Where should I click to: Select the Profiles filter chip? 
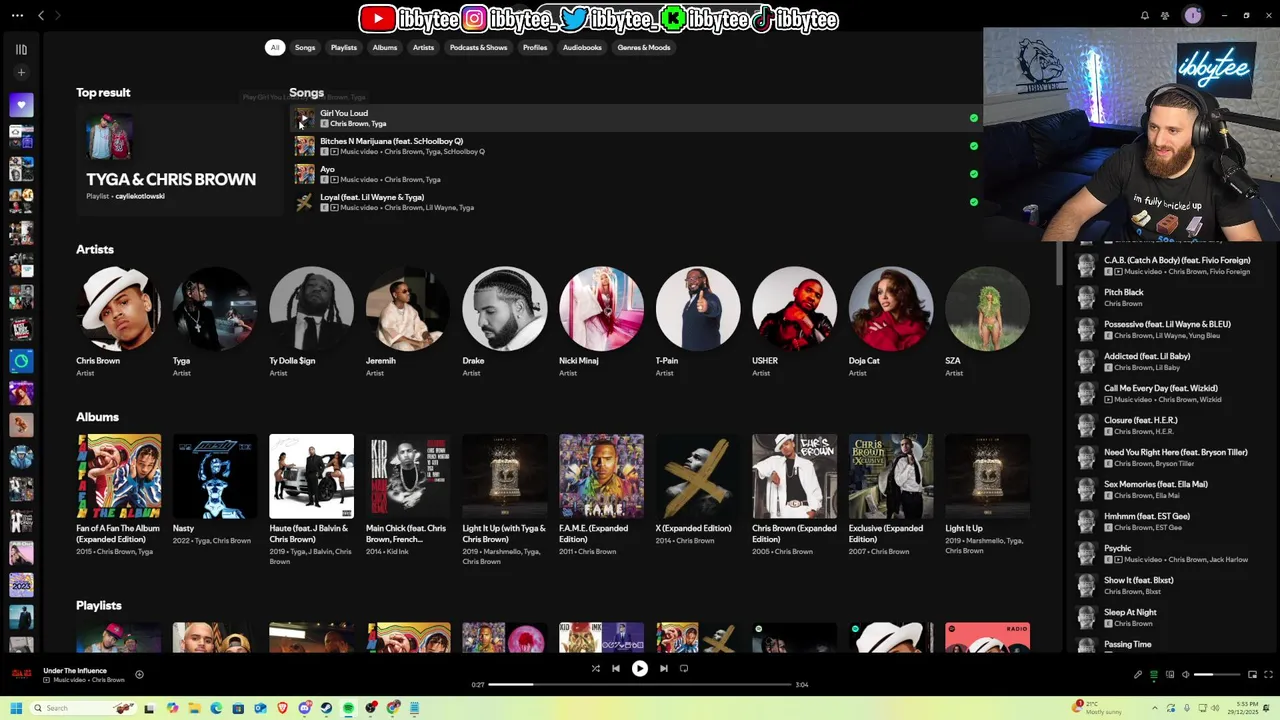point(535,47)
